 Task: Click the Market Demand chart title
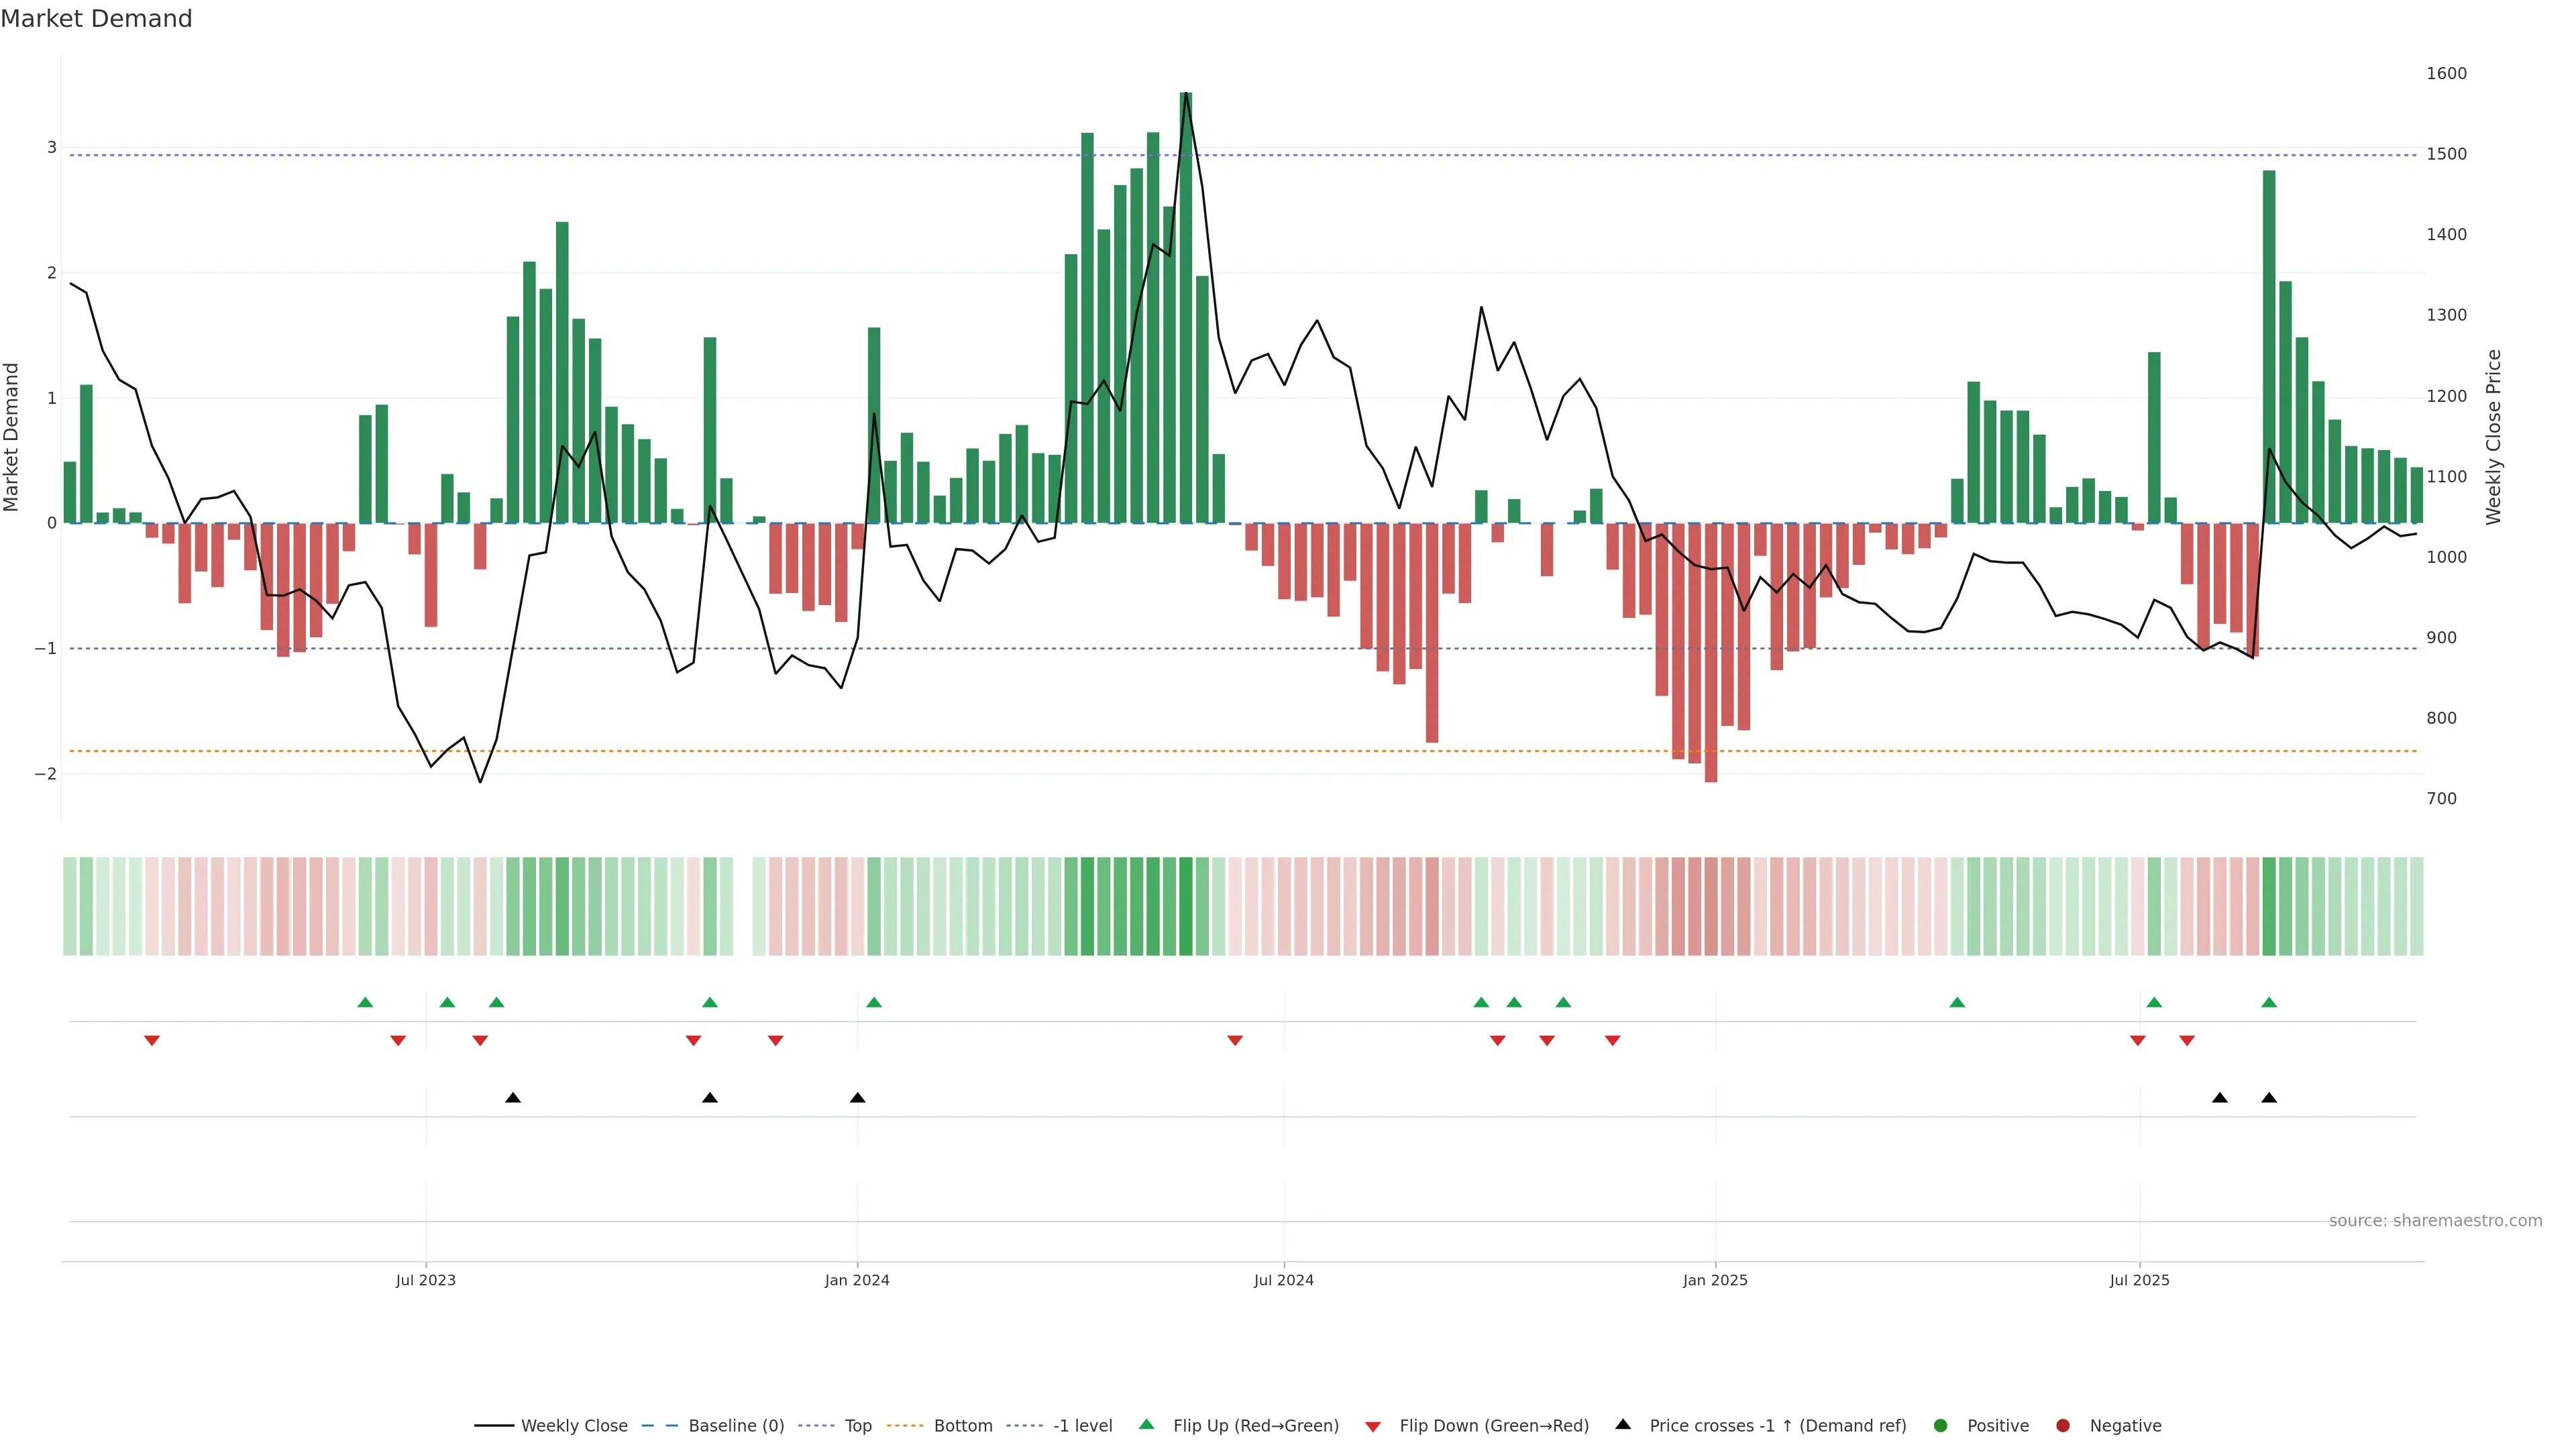pos(96,19)
